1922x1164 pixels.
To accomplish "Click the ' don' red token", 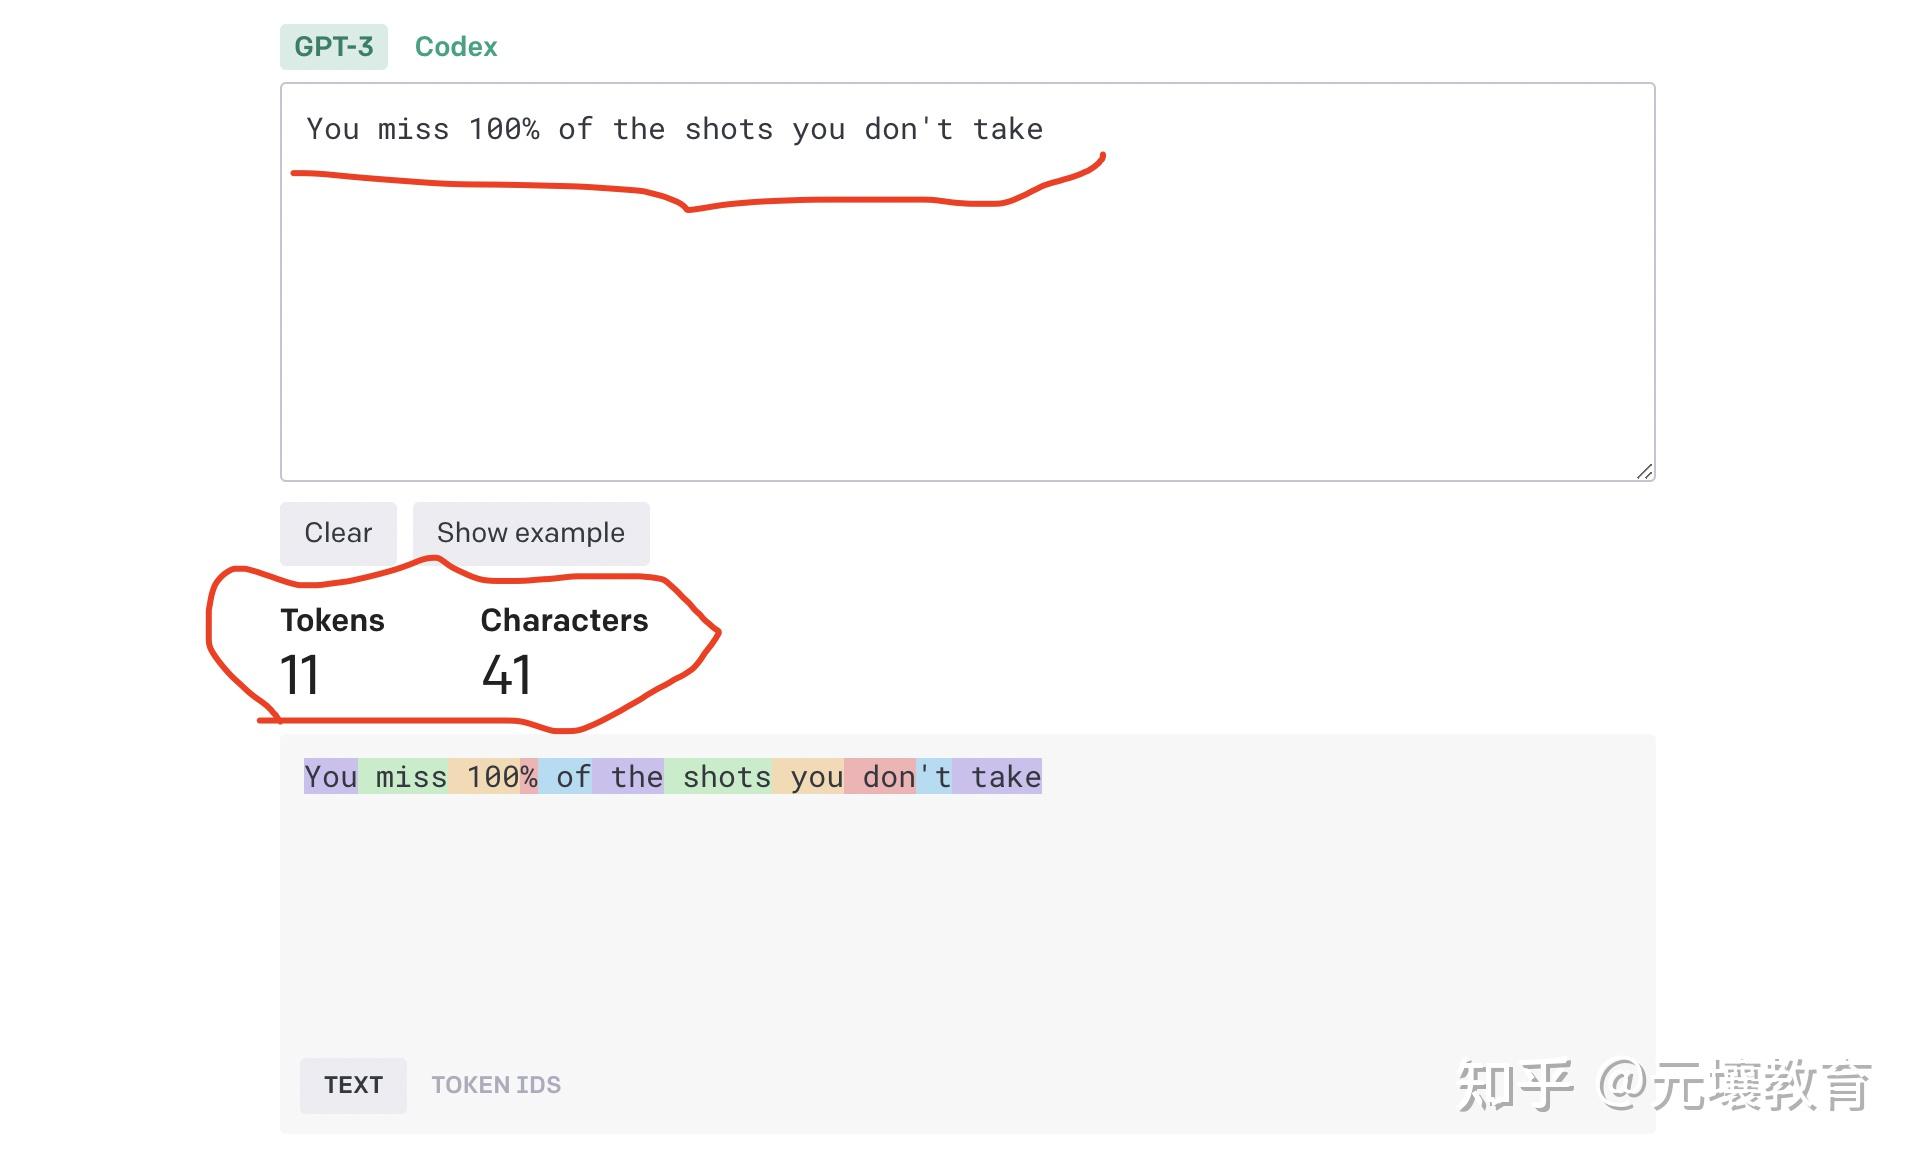I will point(880,777).
